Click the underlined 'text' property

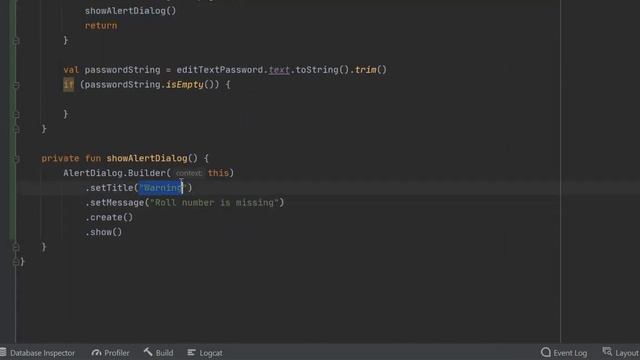click(279, 70)
